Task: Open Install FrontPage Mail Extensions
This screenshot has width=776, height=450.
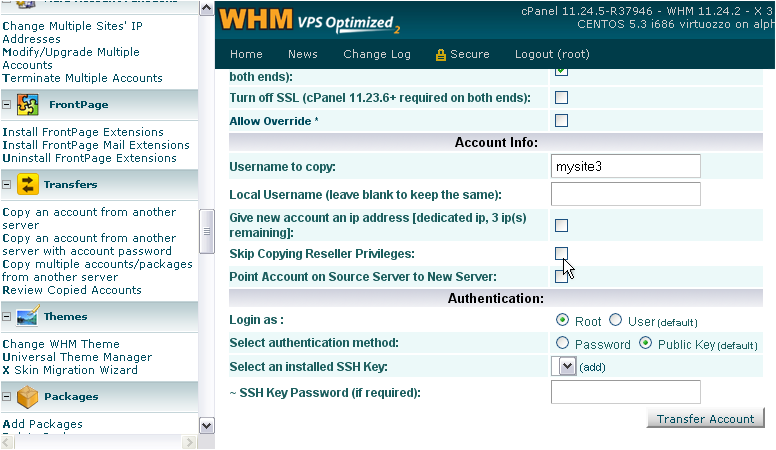Action: click(x=96, y=145)
